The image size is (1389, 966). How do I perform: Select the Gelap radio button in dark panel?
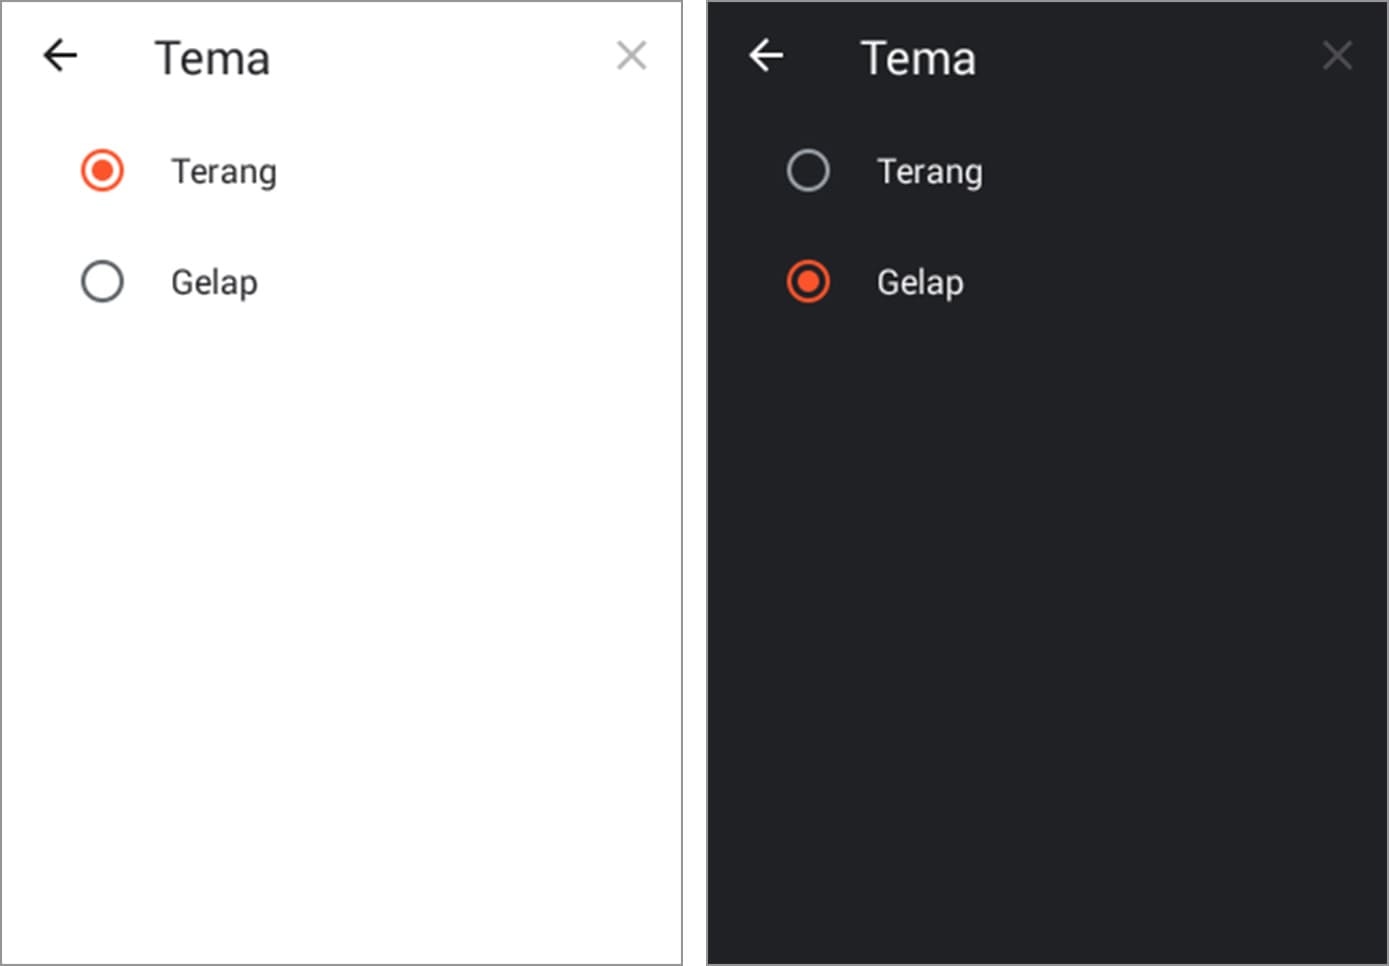(808, 282)
